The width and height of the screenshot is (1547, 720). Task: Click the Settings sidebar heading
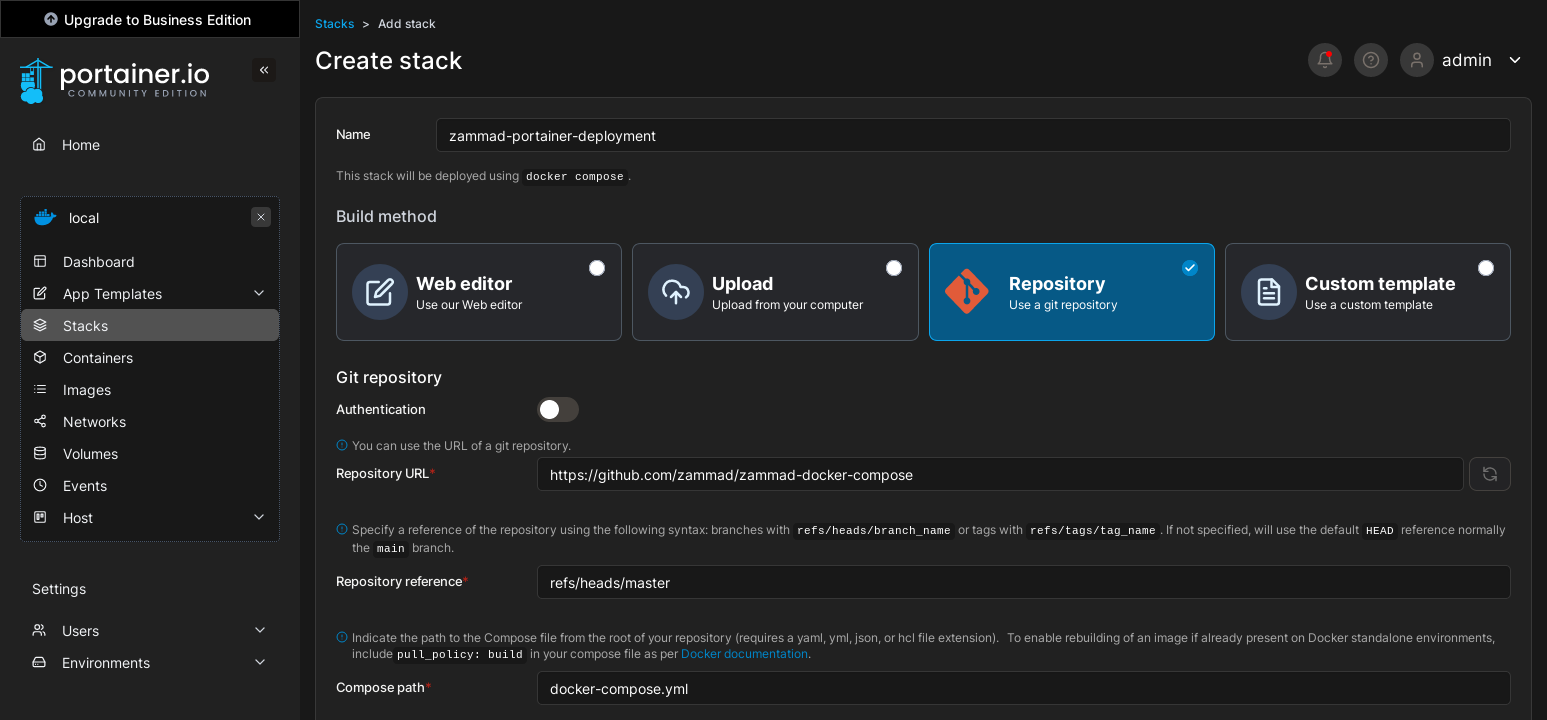[59, 589]
